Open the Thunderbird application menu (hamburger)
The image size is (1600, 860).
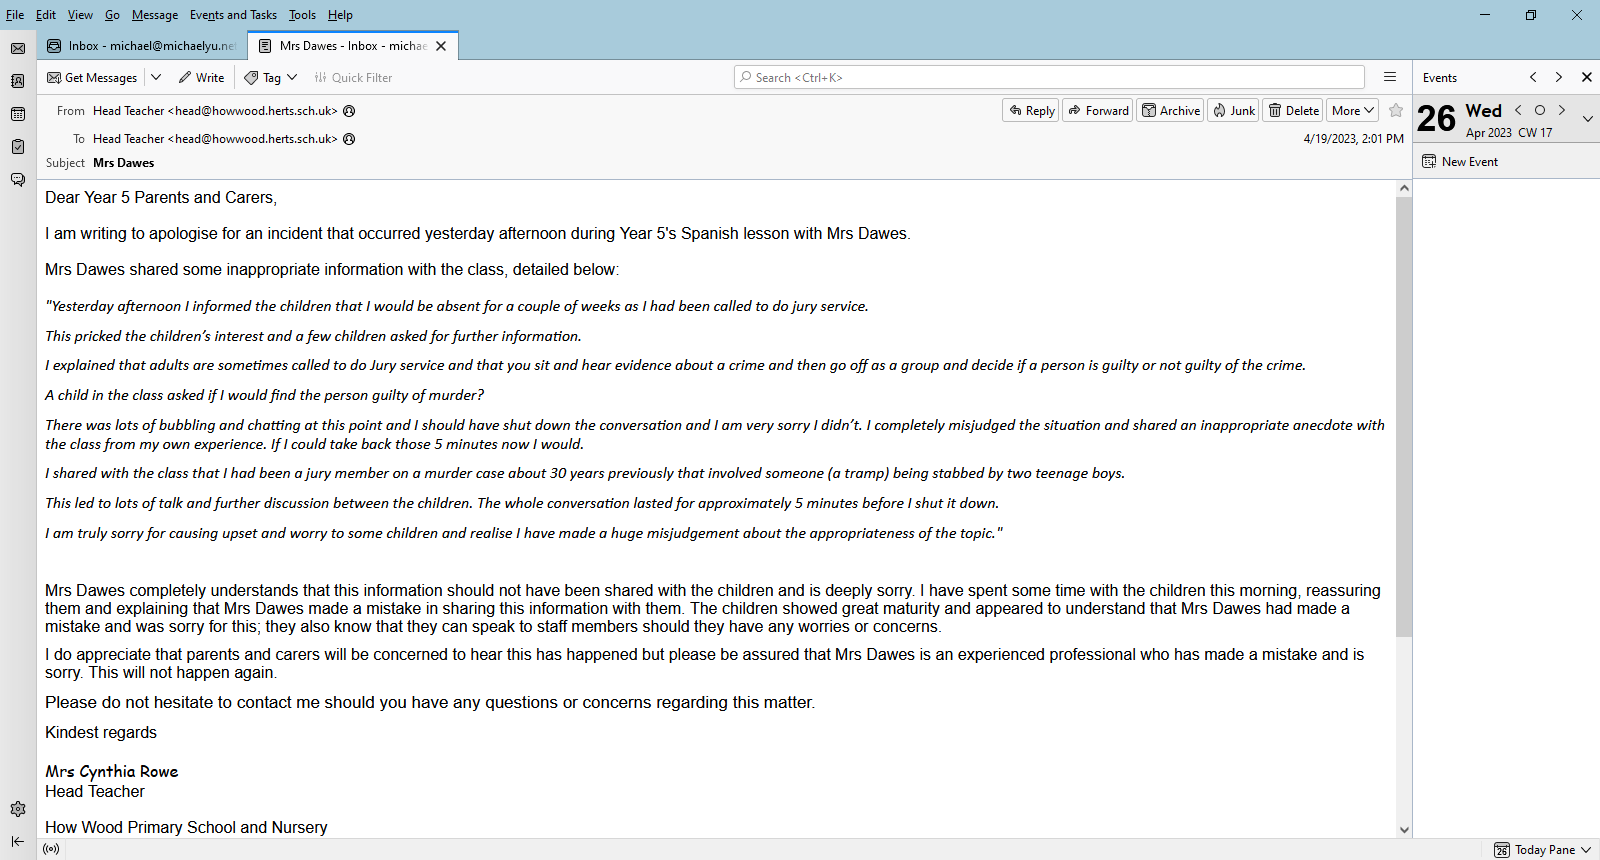click(1389, 77)
